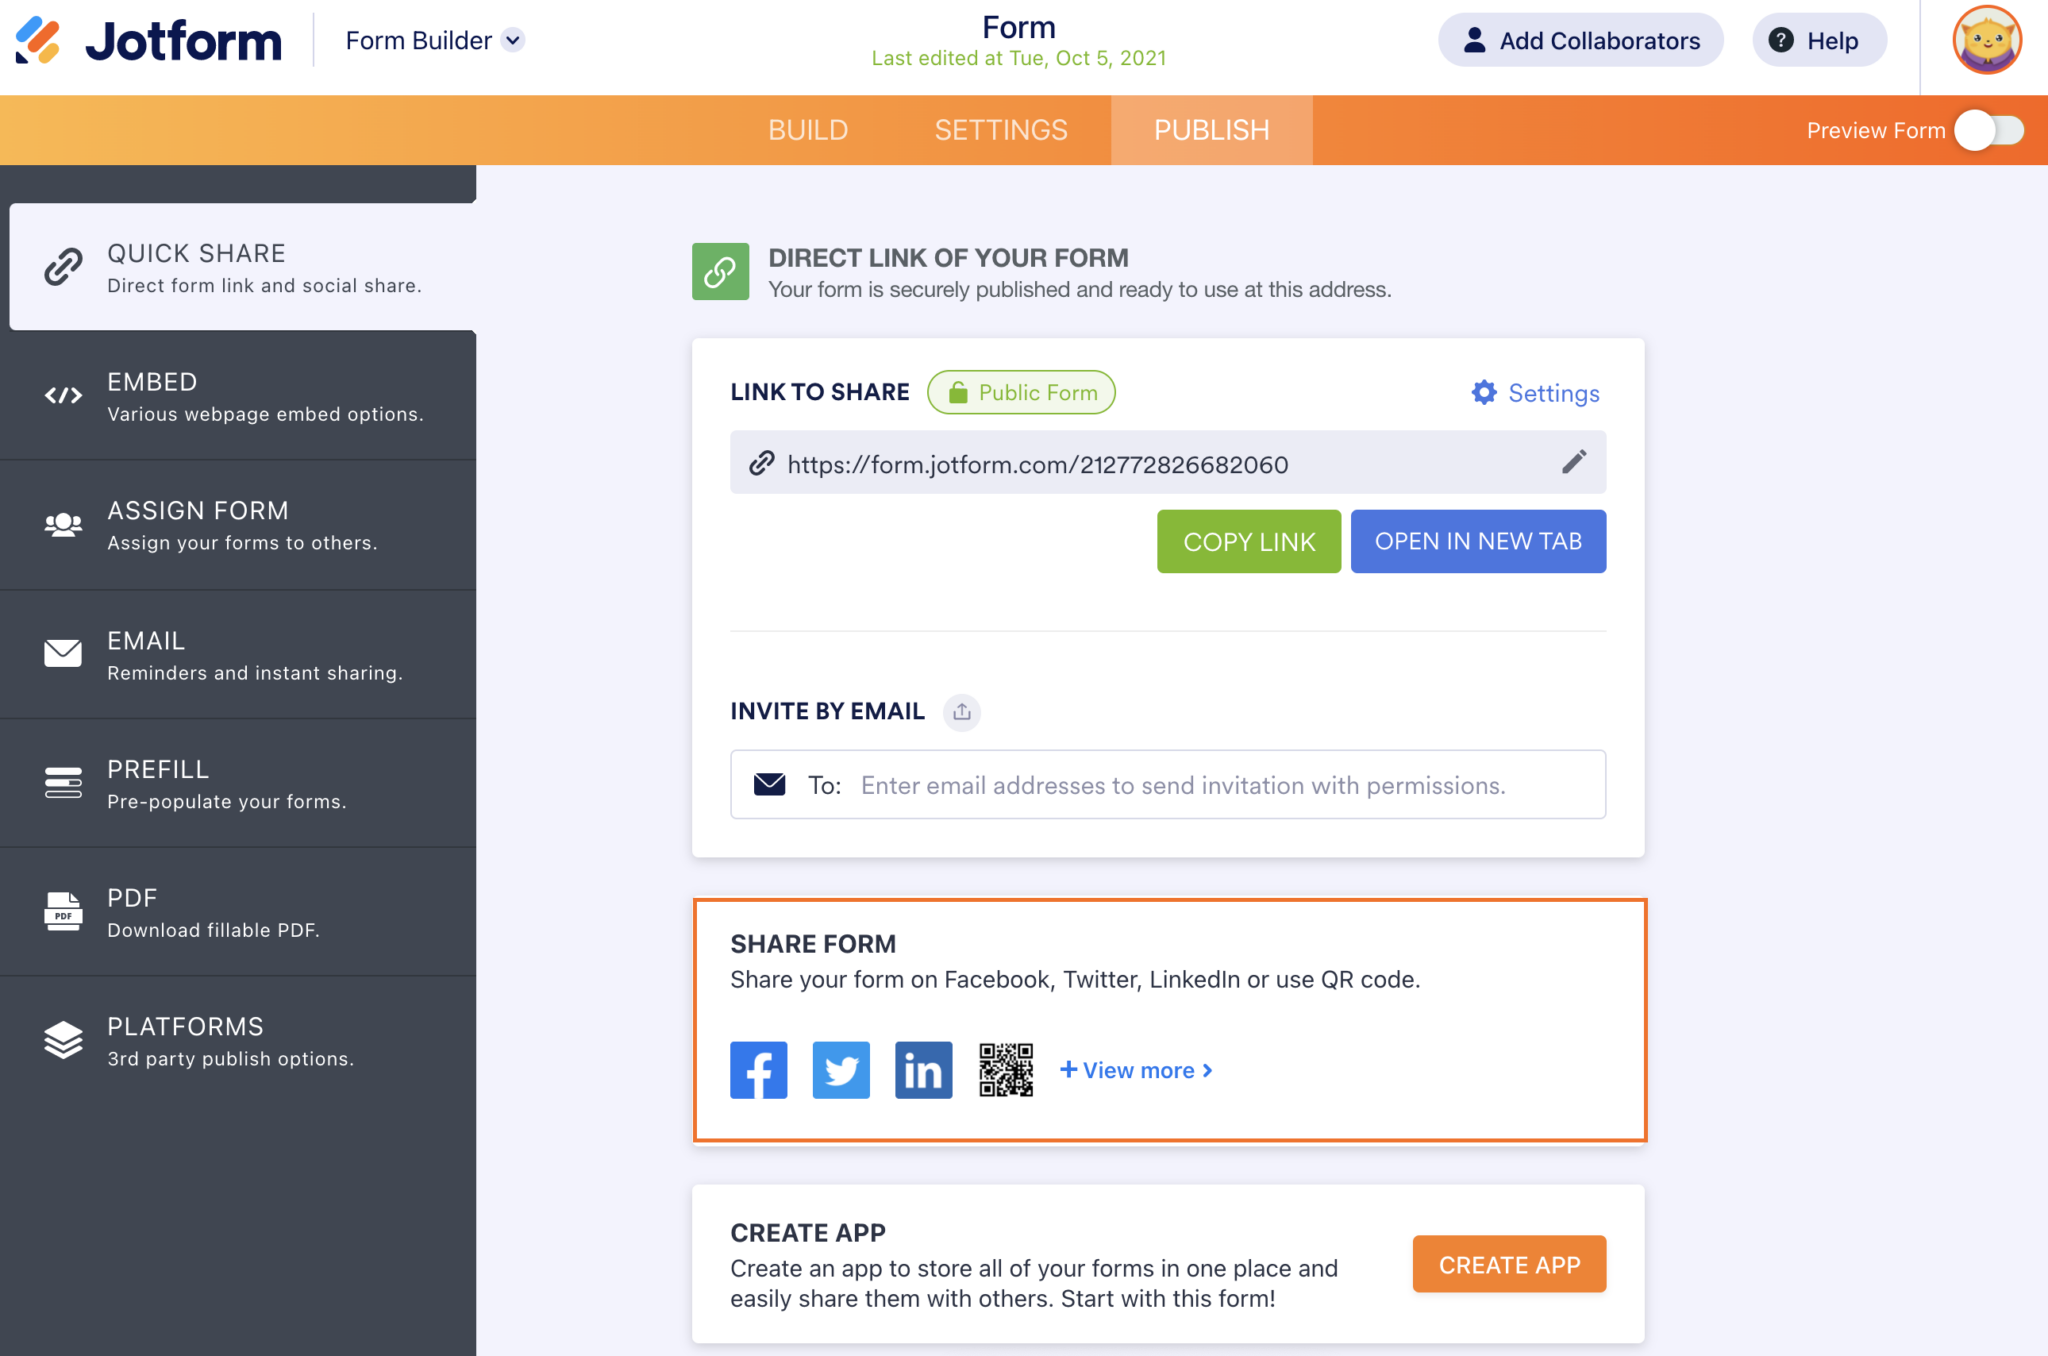The height and width of the screenshot is (1356, 2048).
Task: Open the QR code sharing option
Action: click(x=1007, y=1070)
